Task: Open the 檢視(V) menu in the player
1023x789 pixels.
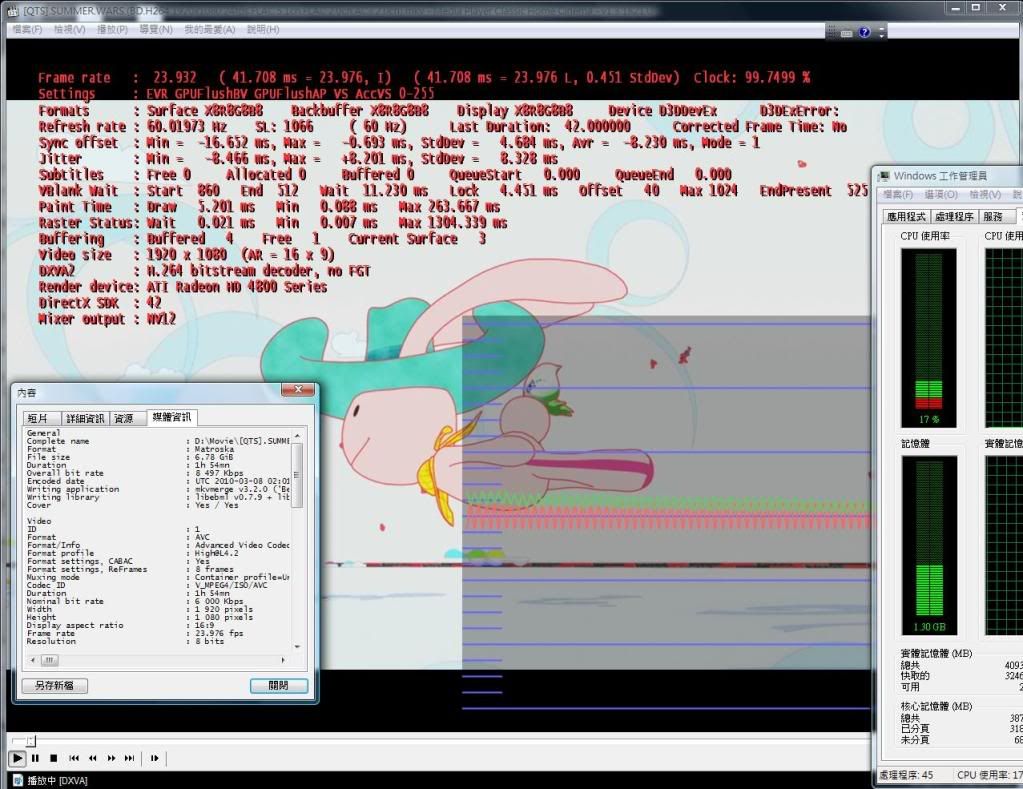Action: click(69, 29)
